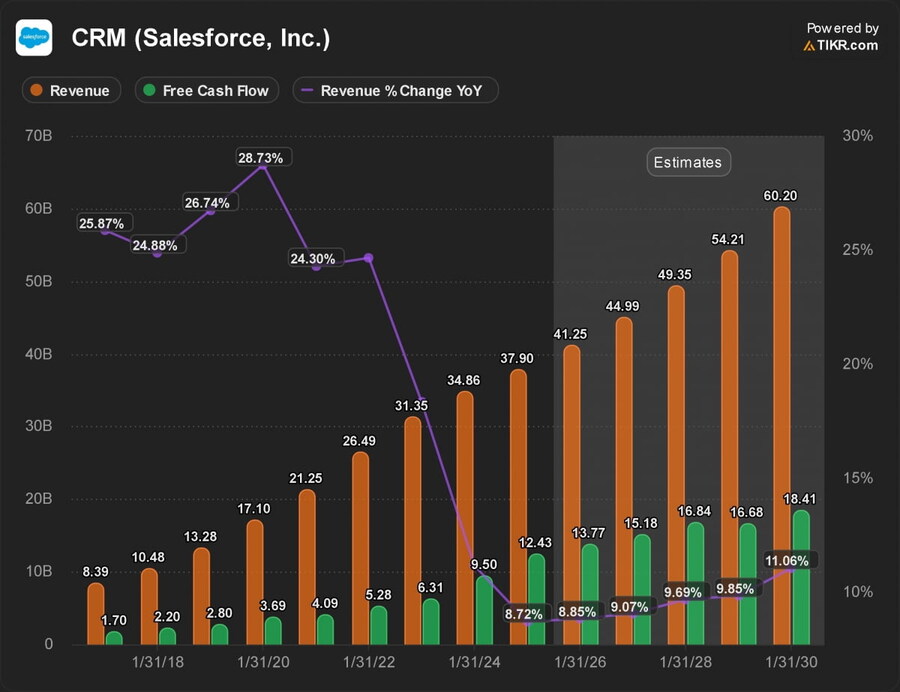Select the 8.39 revenue bar
The width and height of the screenshot is (900, 692).
click(x=96, y=613)
